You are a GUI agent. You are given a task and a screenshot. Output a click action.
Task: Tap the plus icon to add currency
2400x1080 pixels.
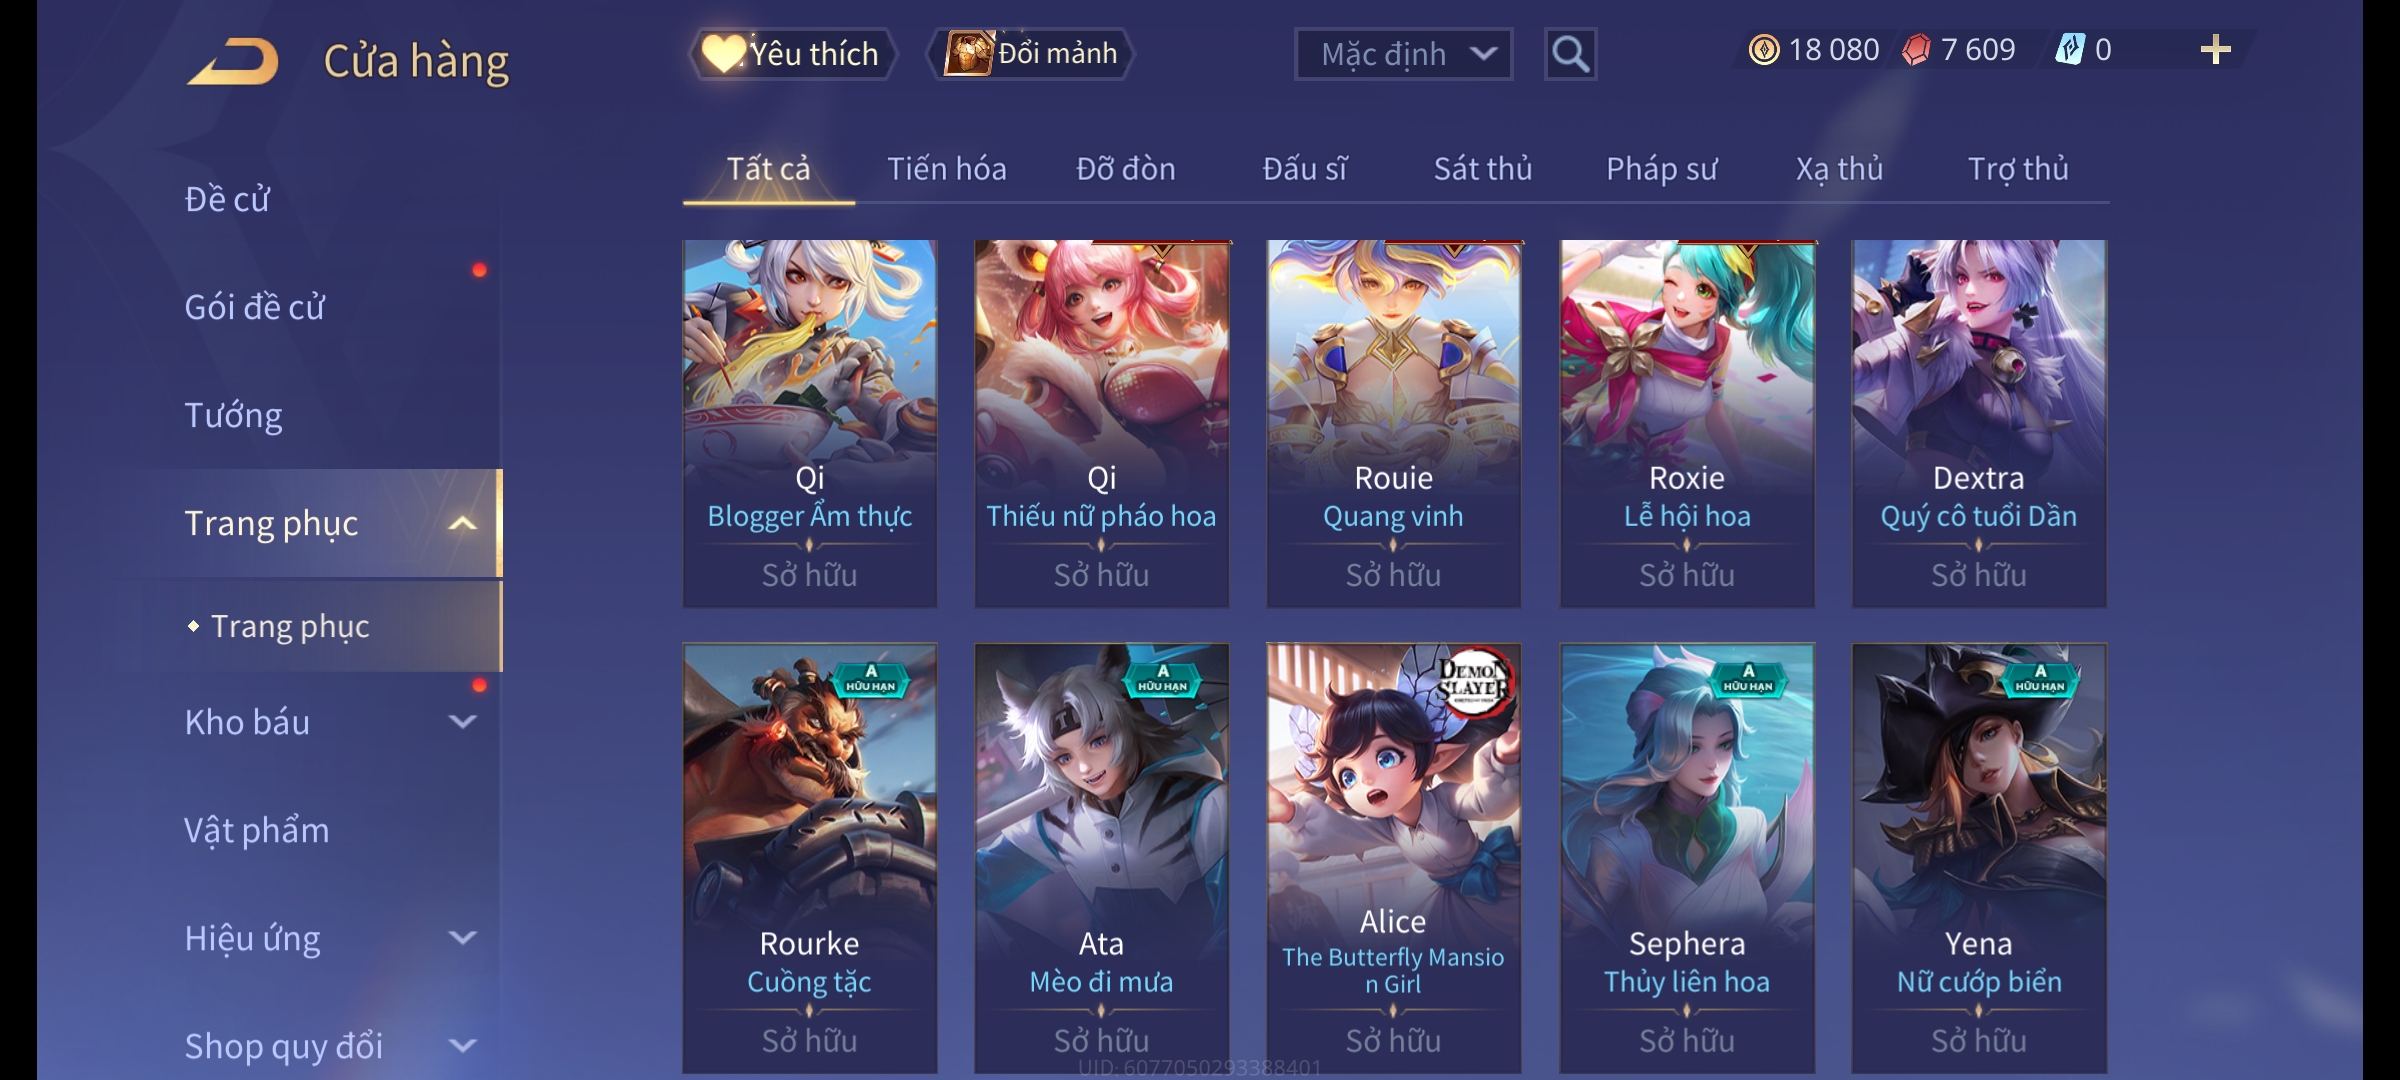click(x=2215, y=50)
